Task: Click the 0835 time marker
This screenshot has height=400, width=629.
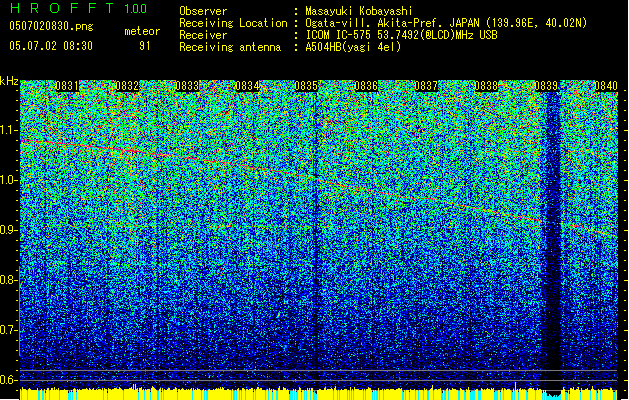Action: pyautogui.click(x=306, y=86)
